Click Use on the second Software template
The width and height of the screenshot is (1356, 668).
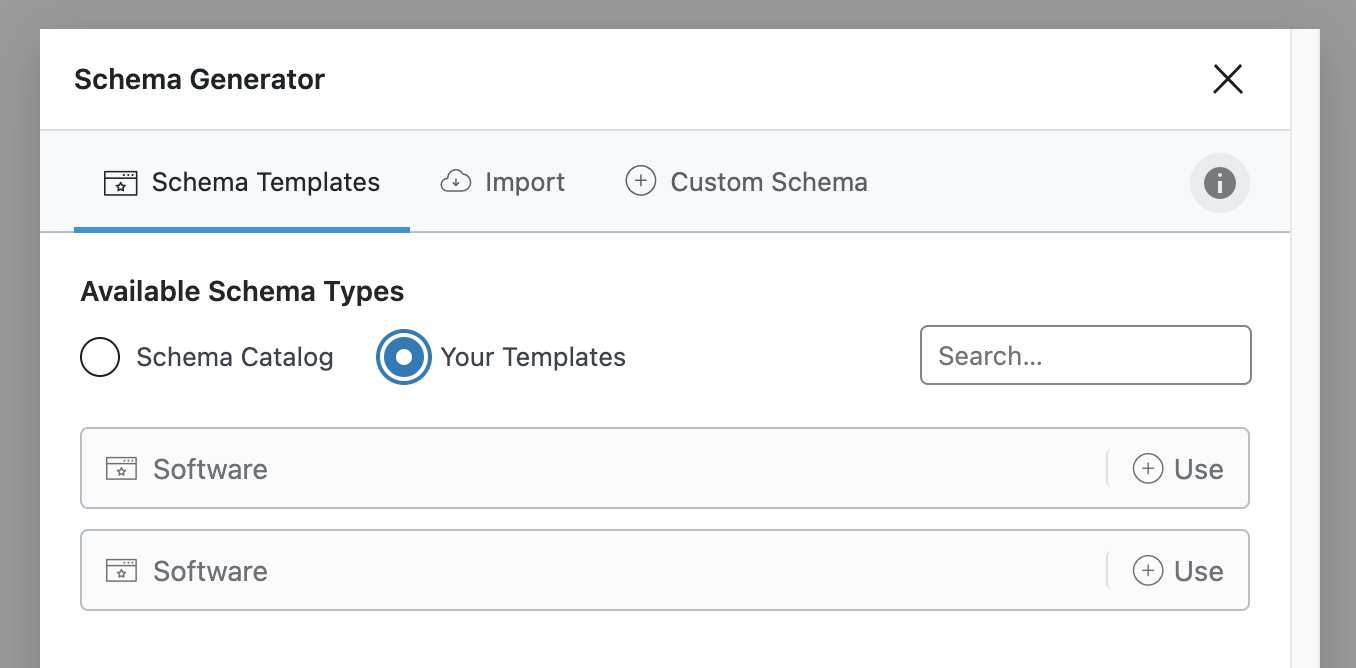click(x=1178, y=571)
